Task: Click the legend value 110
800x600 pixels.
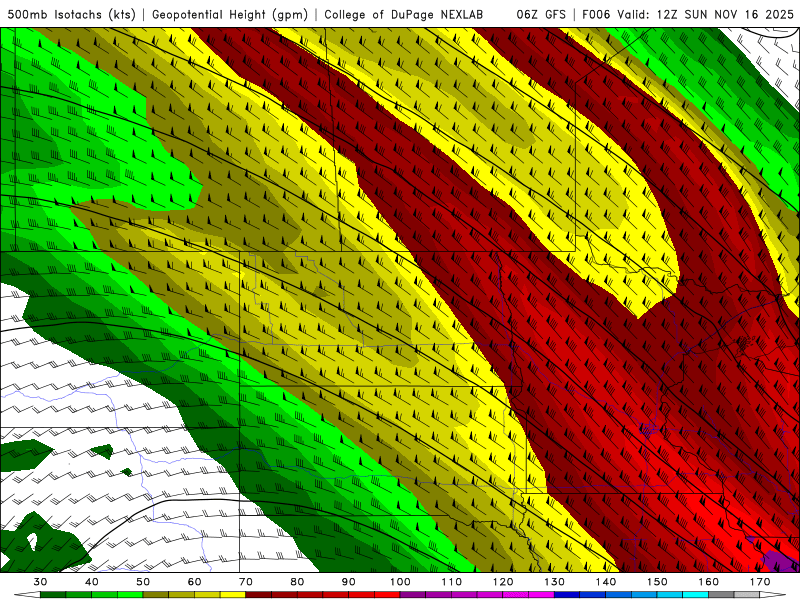Action: (x=452, y=582)
